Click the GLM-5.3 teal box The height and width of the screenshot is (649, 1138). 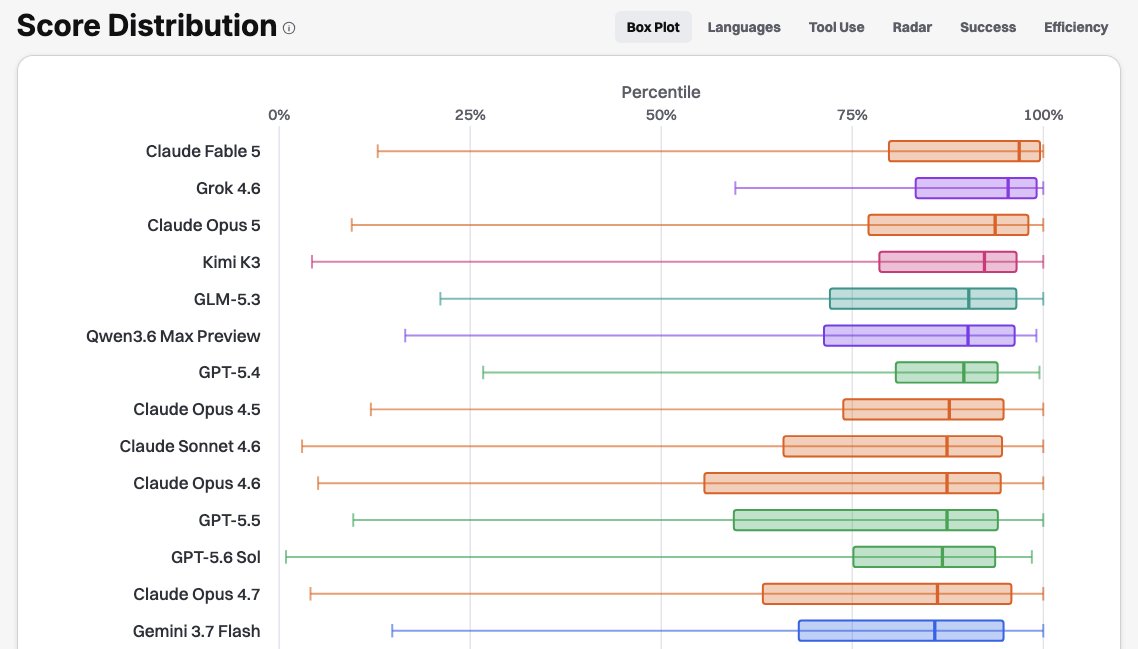point(923,298)
